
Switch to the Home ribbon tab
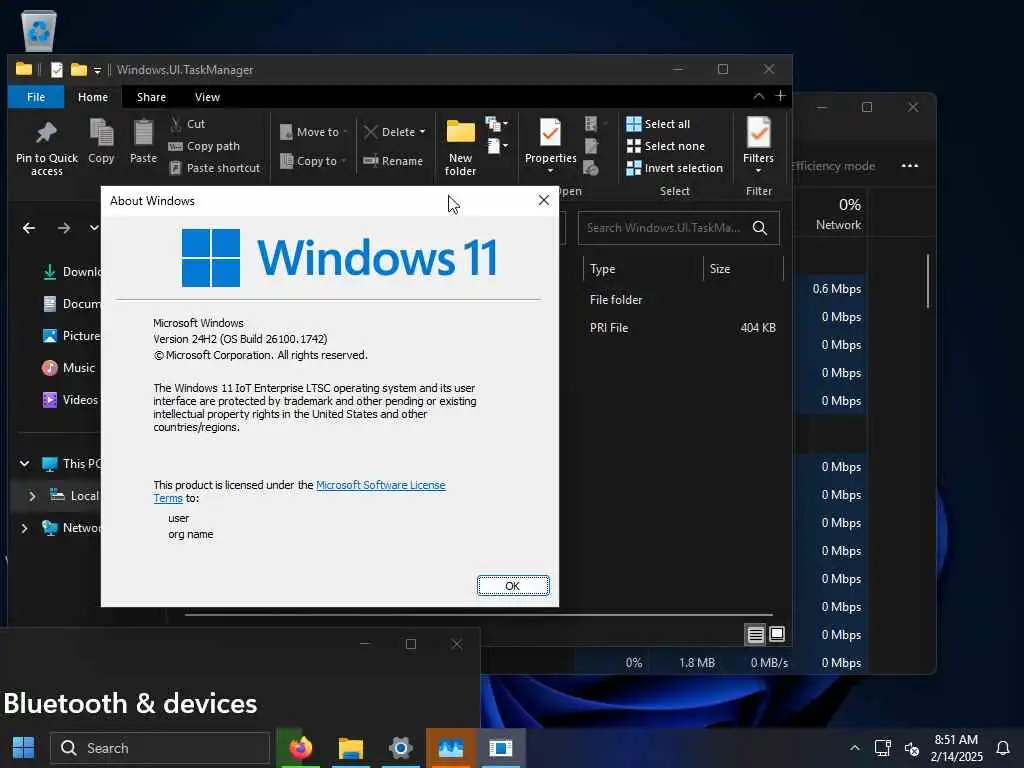pos(93,97)
